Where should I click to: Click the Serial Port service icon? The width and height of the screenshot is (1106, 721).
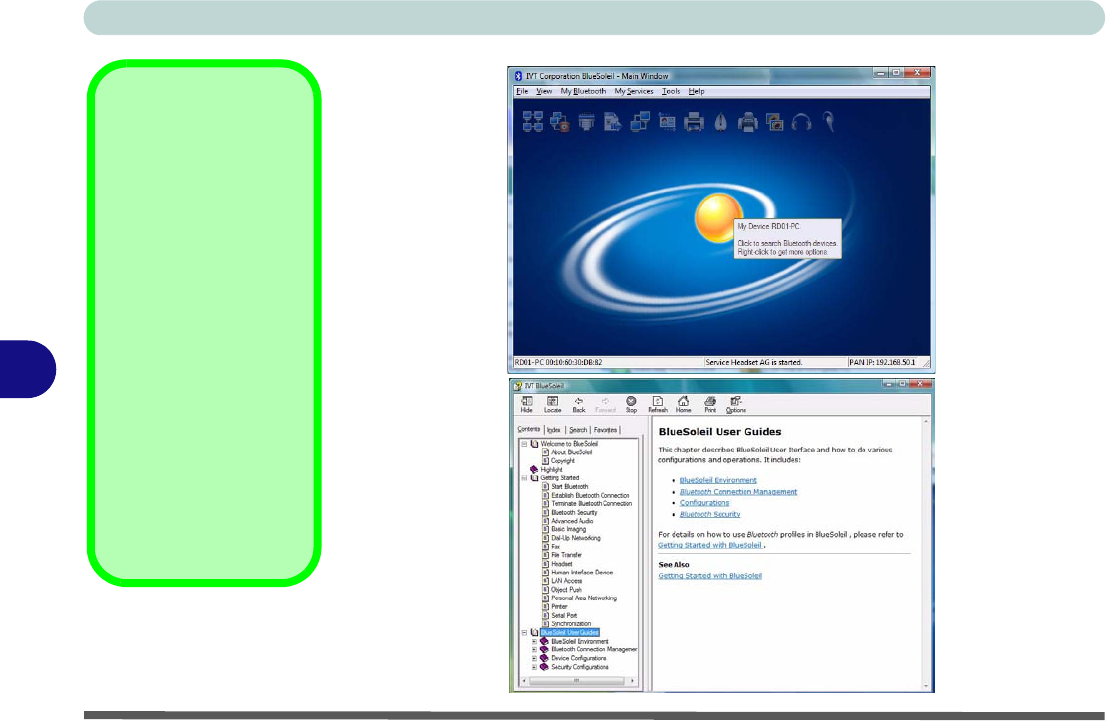pyautogui.click(x=586, y=122)
